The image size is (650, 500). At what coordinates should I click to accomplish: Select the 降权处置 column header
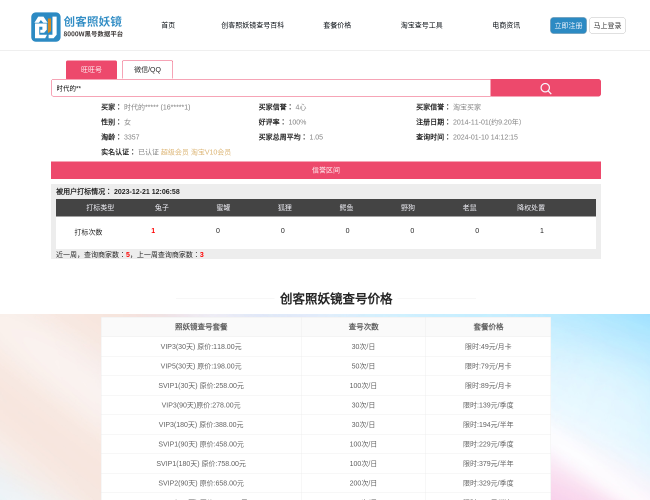point(531,207)
